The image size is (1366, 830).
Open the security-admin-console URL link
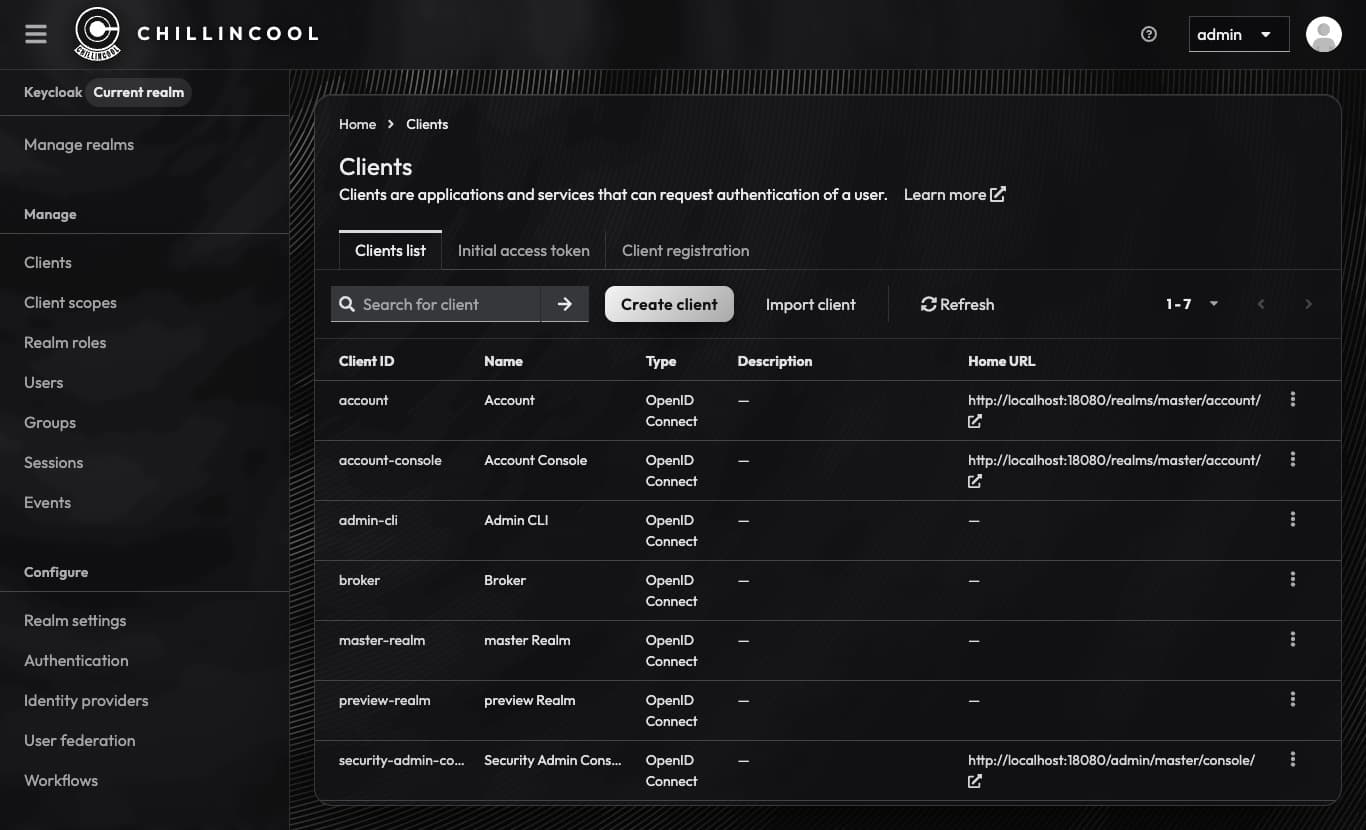click(1111, 760)
